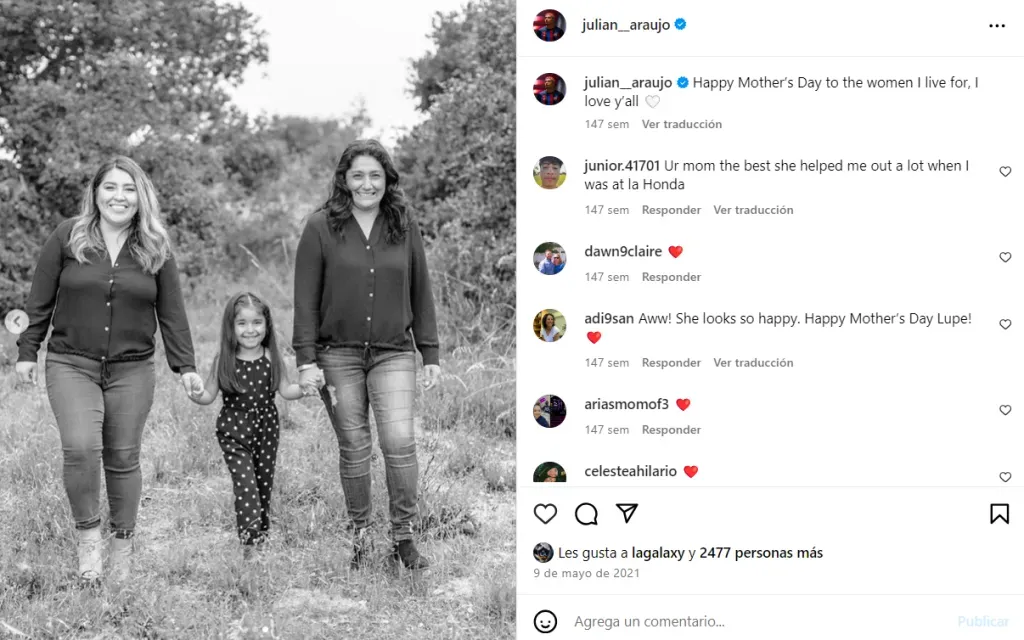Like dawn9claire's comment
This screenshot has width=1024, height=640.
pyautogui.click(x=1005, y=257)
